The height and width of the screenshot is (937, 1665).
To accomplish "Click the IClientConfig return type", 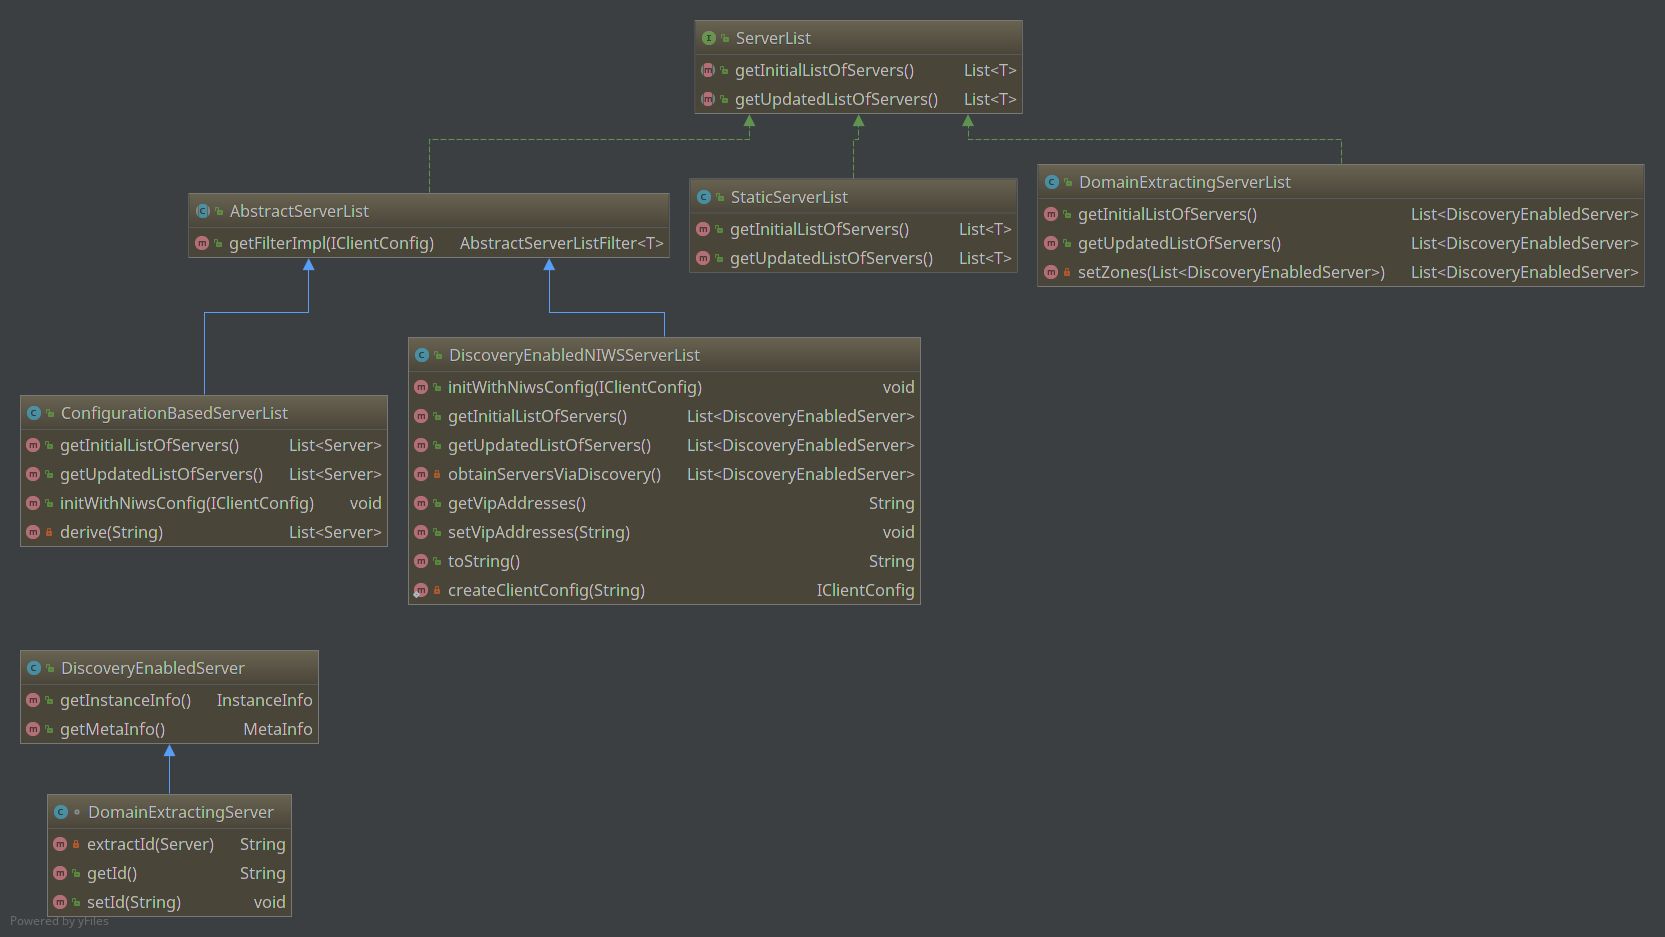I will click(x=865, y=590).
